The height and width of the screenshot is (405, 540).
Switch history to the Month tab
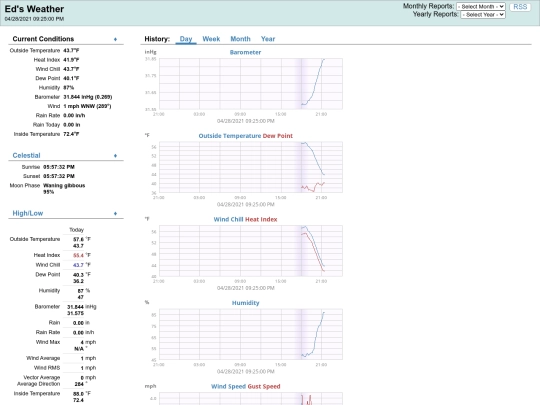tap(240, 39)
